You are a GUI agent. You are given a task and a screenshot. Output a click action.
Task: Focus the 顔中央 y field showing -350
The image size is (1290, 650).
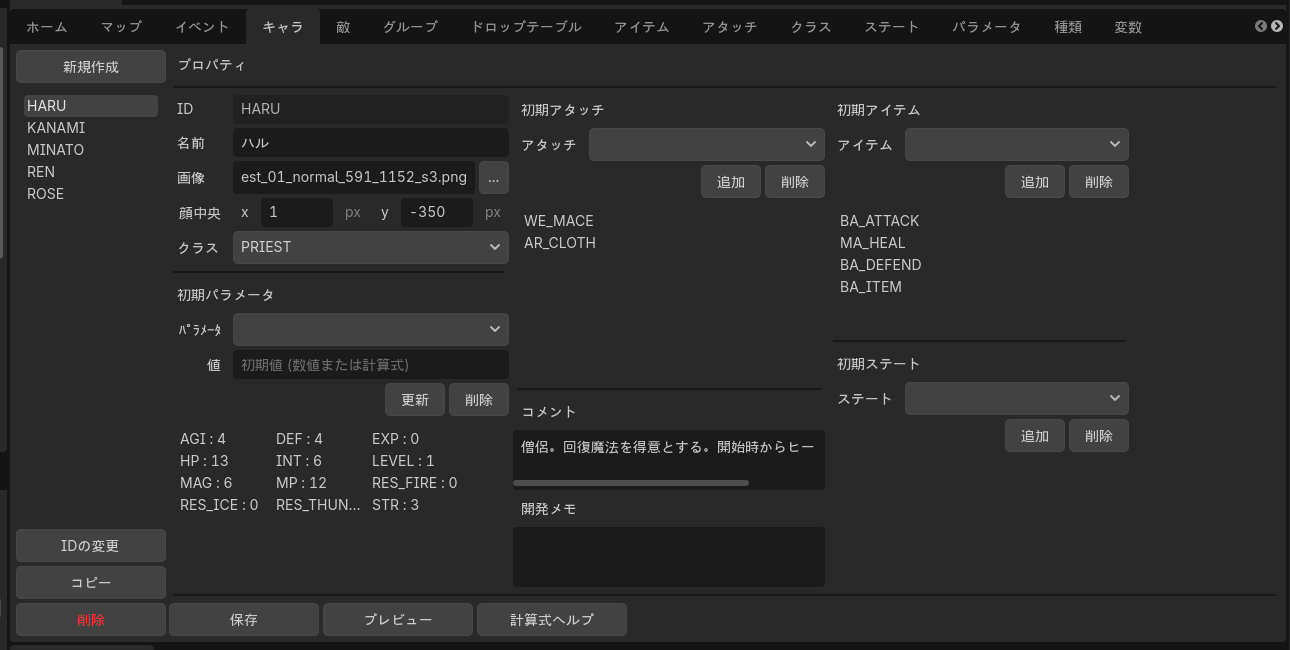pyautogui.click(x=437, y=212)
